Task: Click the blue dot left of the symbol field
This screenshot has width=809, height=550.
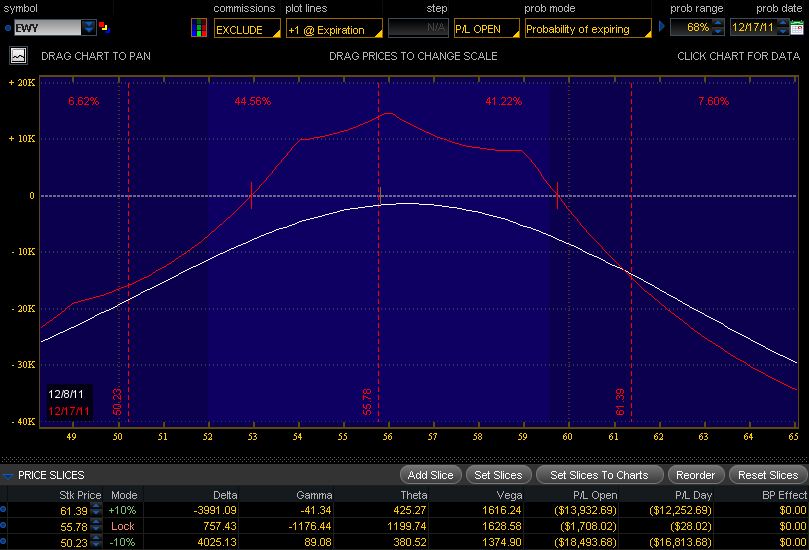Action: pos(8,28)
